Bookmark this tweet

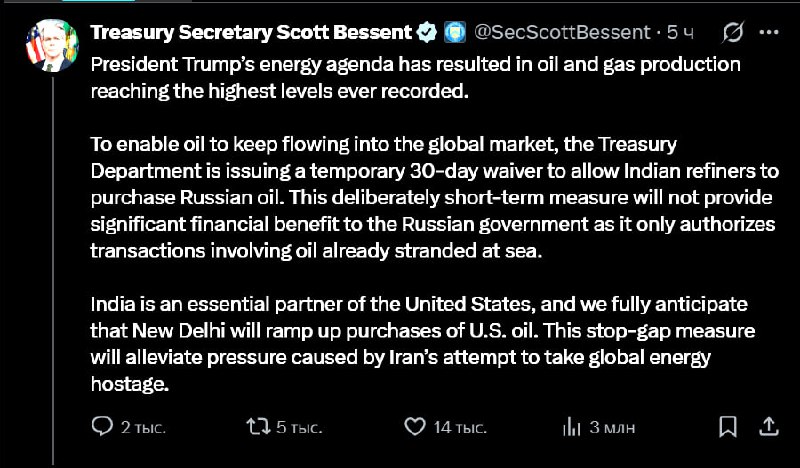(x=727, y=427)
